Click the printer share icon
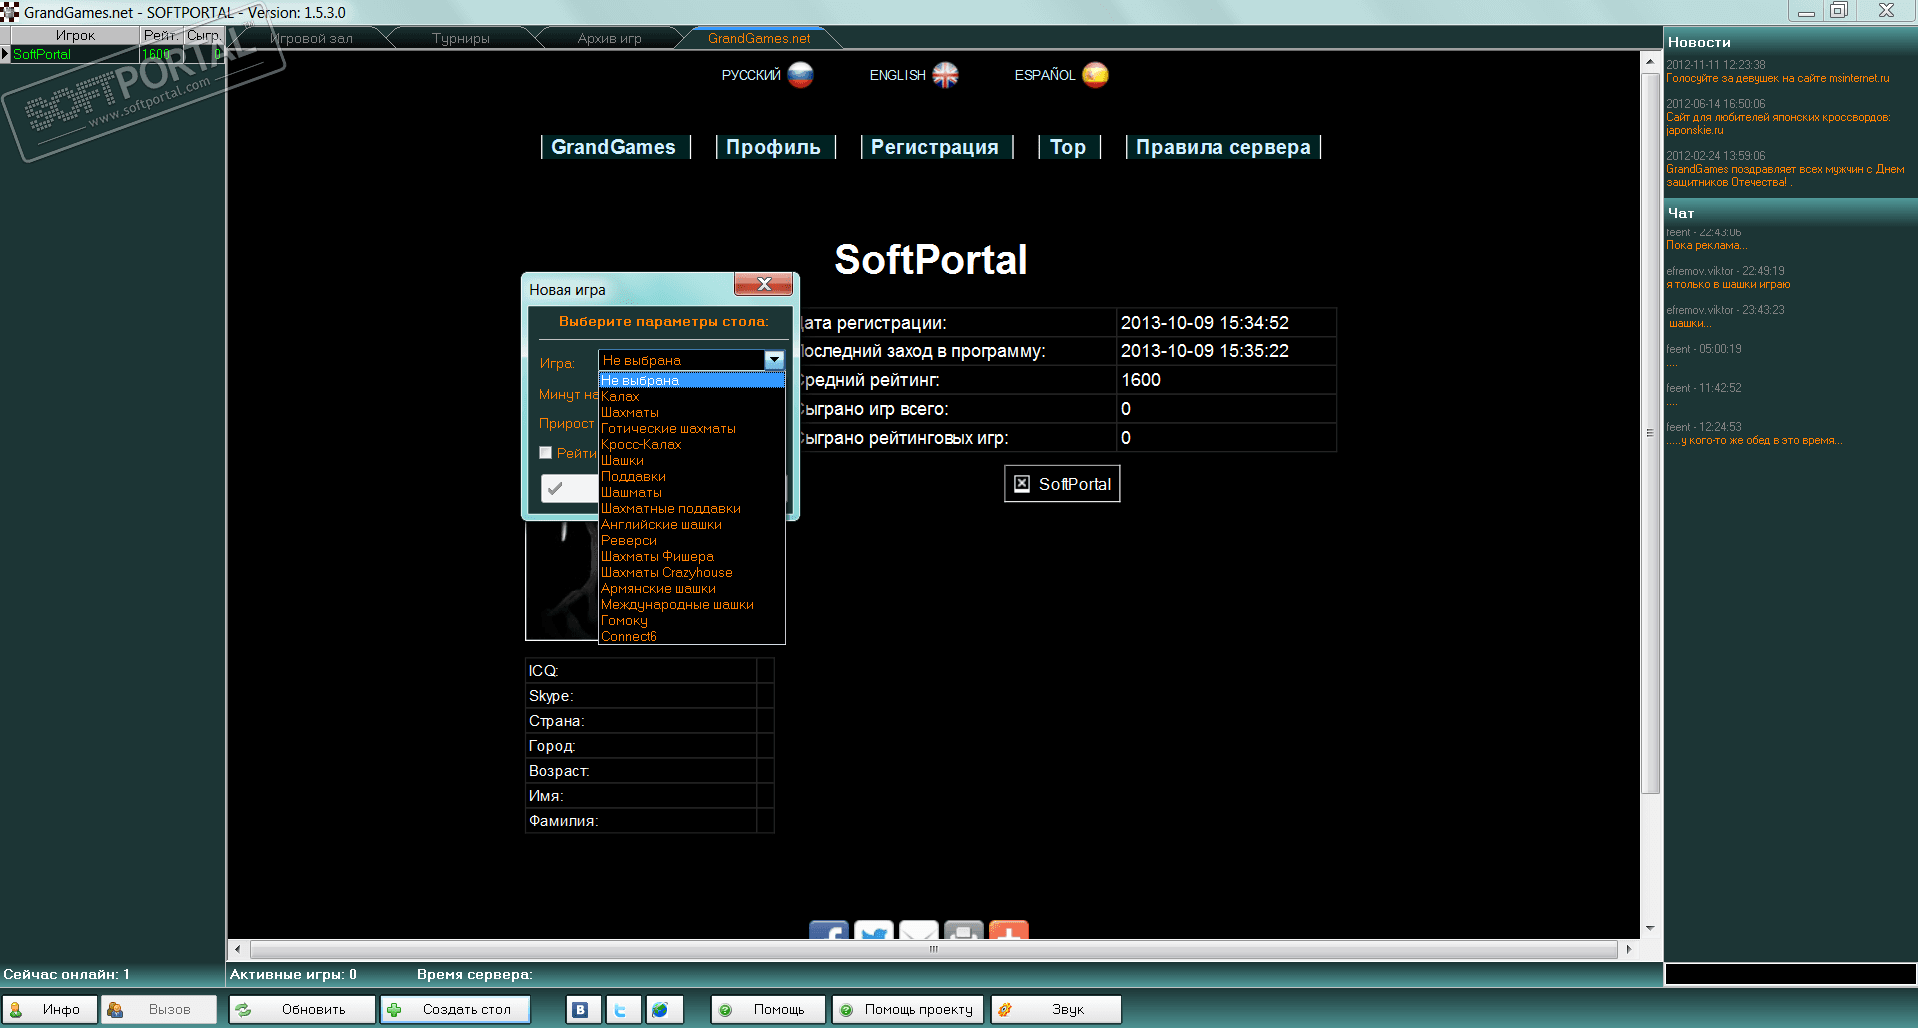The image size is (1918, 1028). tap(964, 931)
